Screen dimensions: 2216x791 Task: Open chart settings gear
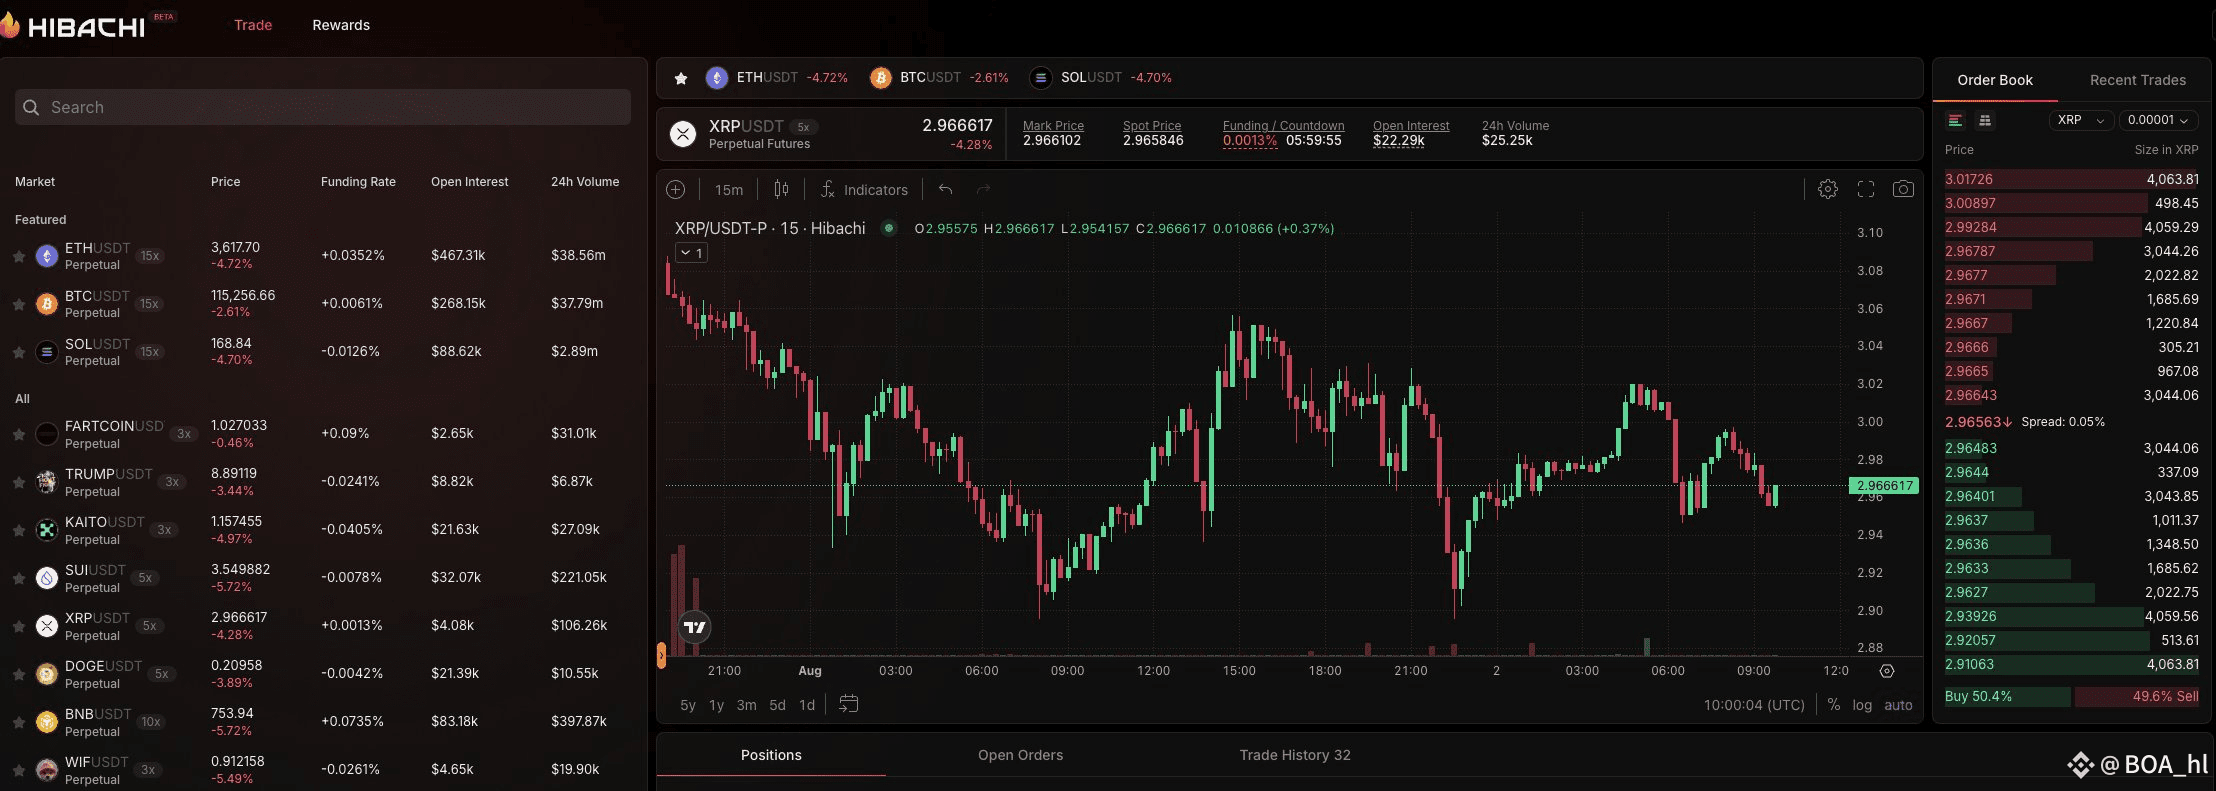(x=1828, y=189)
